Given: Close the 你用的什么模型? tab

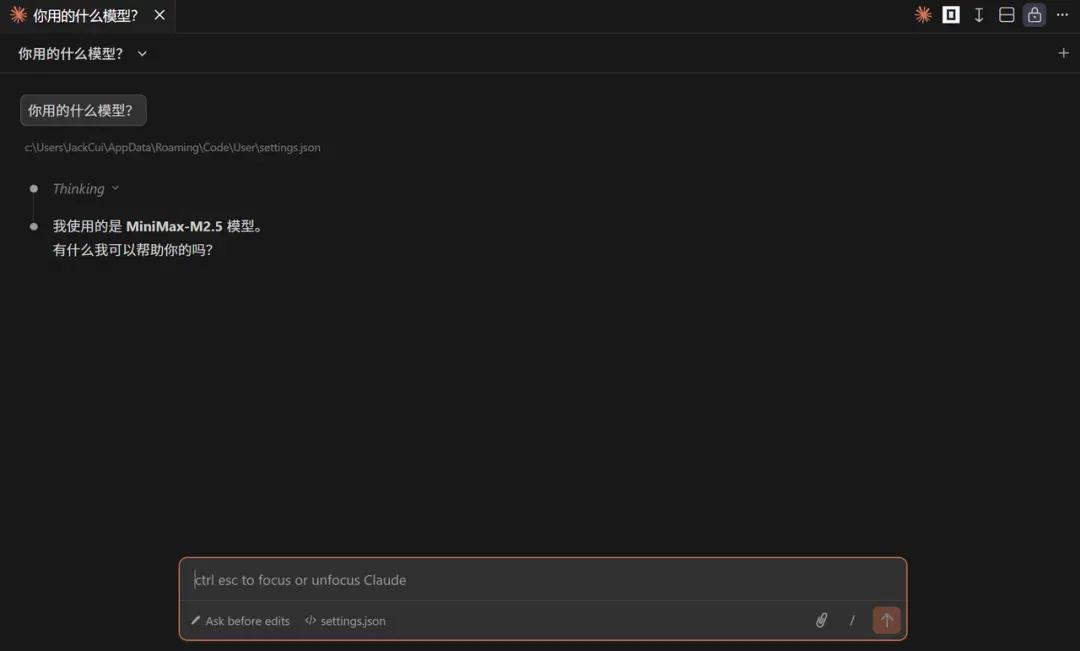Looking at the screenshot, I should 159,15.
